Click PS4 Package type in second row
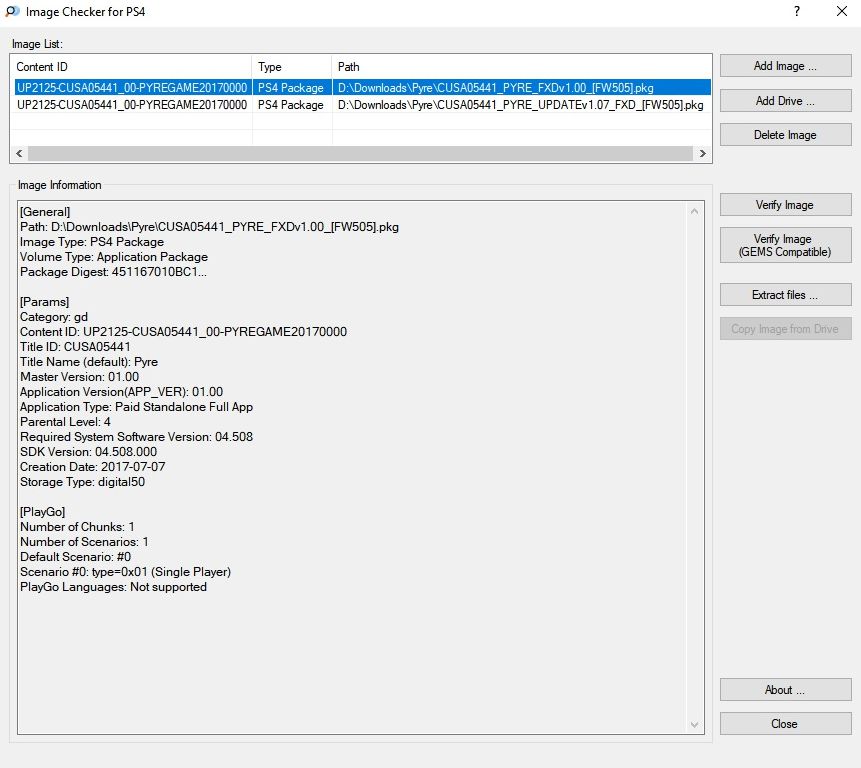Viewport: 861px width, 768px height. [290, 105]
